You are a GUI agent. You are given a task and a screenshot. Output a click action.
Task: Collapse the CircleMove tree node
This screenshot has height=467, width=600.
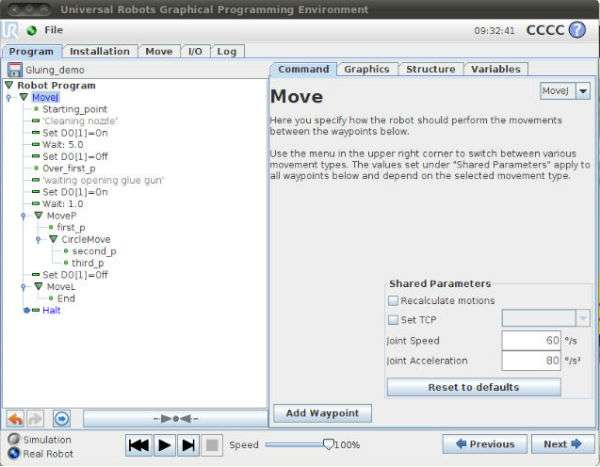coord(53,239)
